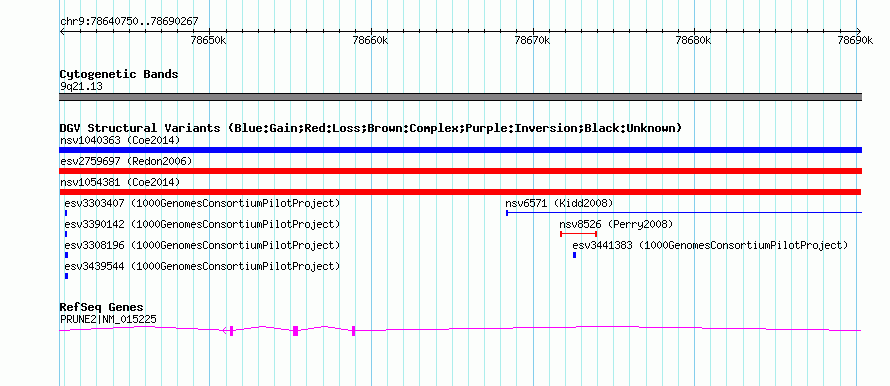The image size is (890, 386).
Task: Click the esv3303407 small blue variant marker
Action: [66, 213]
